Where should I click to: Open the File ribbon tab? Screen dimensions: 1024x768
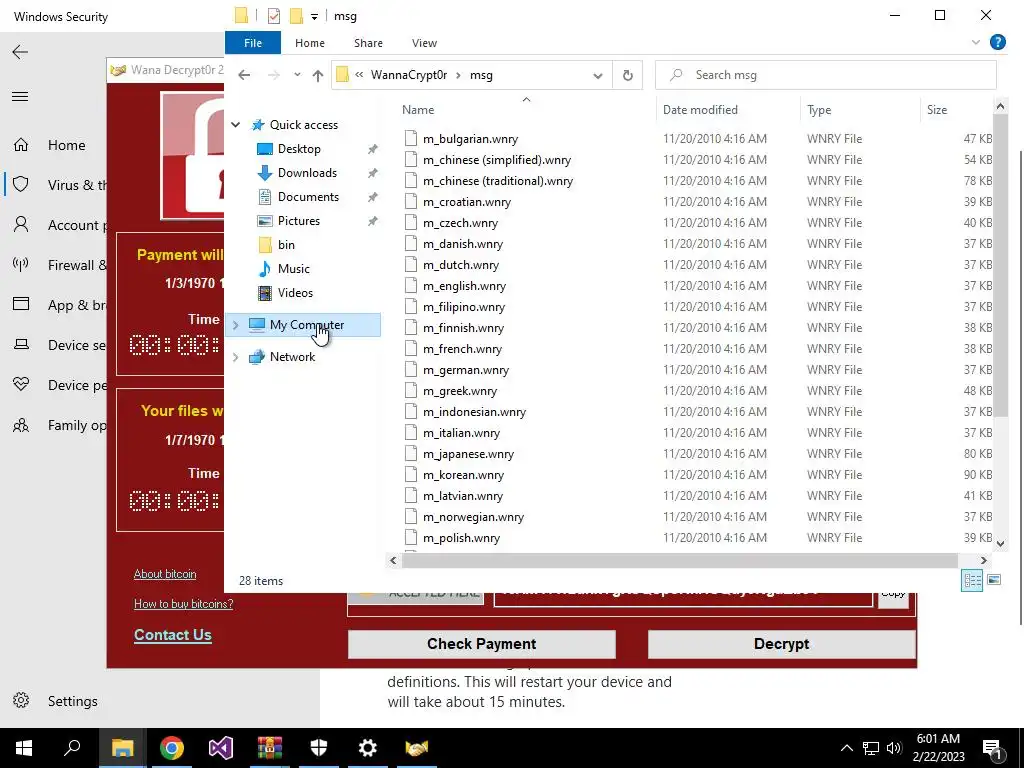point(253,43)
